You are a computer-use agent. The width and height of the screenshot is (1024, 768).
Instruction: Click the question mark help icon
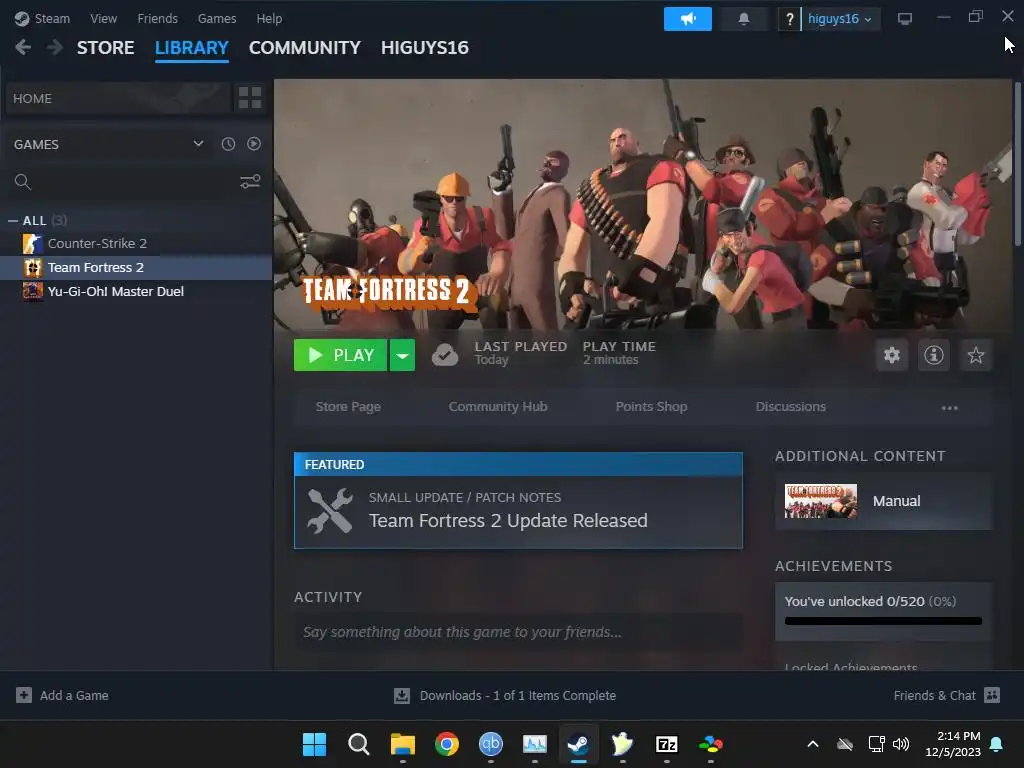790,19
